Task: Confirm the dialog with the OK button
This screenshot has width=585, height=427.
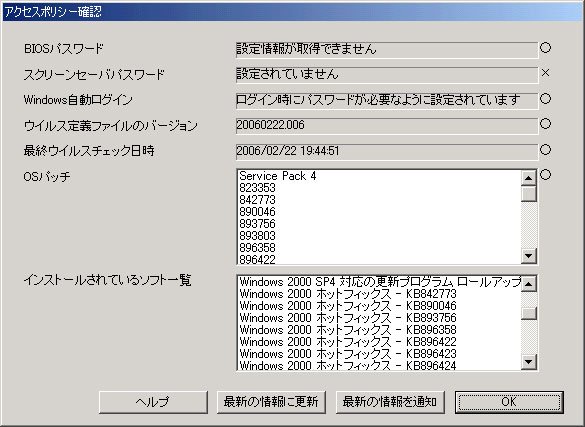Action: point(509,402)
